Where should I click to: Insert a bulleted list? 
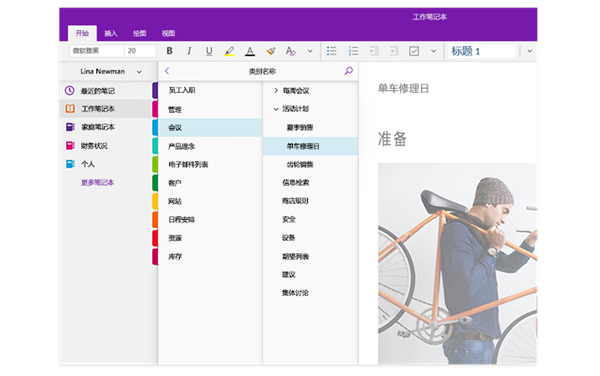click(332, 51)
